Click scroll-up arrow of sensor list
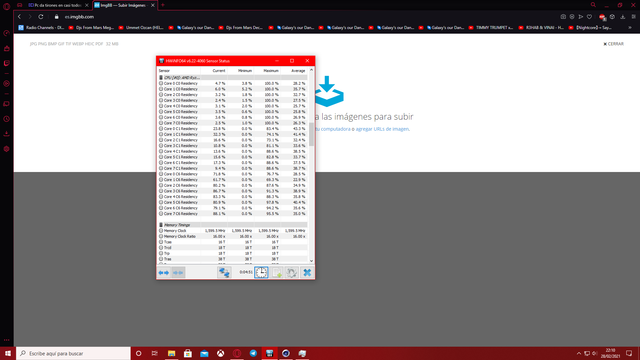 coord(311,70)
